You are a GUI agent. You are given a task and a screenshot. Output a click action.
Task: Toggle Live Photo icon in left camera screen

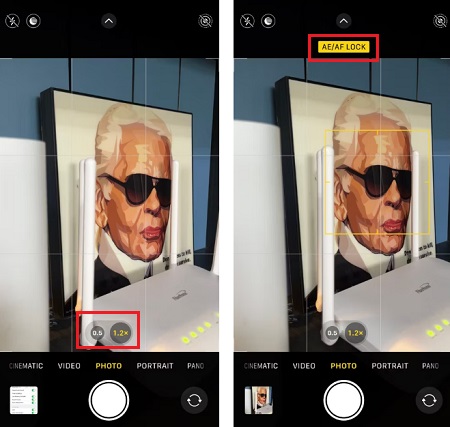[205, 21]
